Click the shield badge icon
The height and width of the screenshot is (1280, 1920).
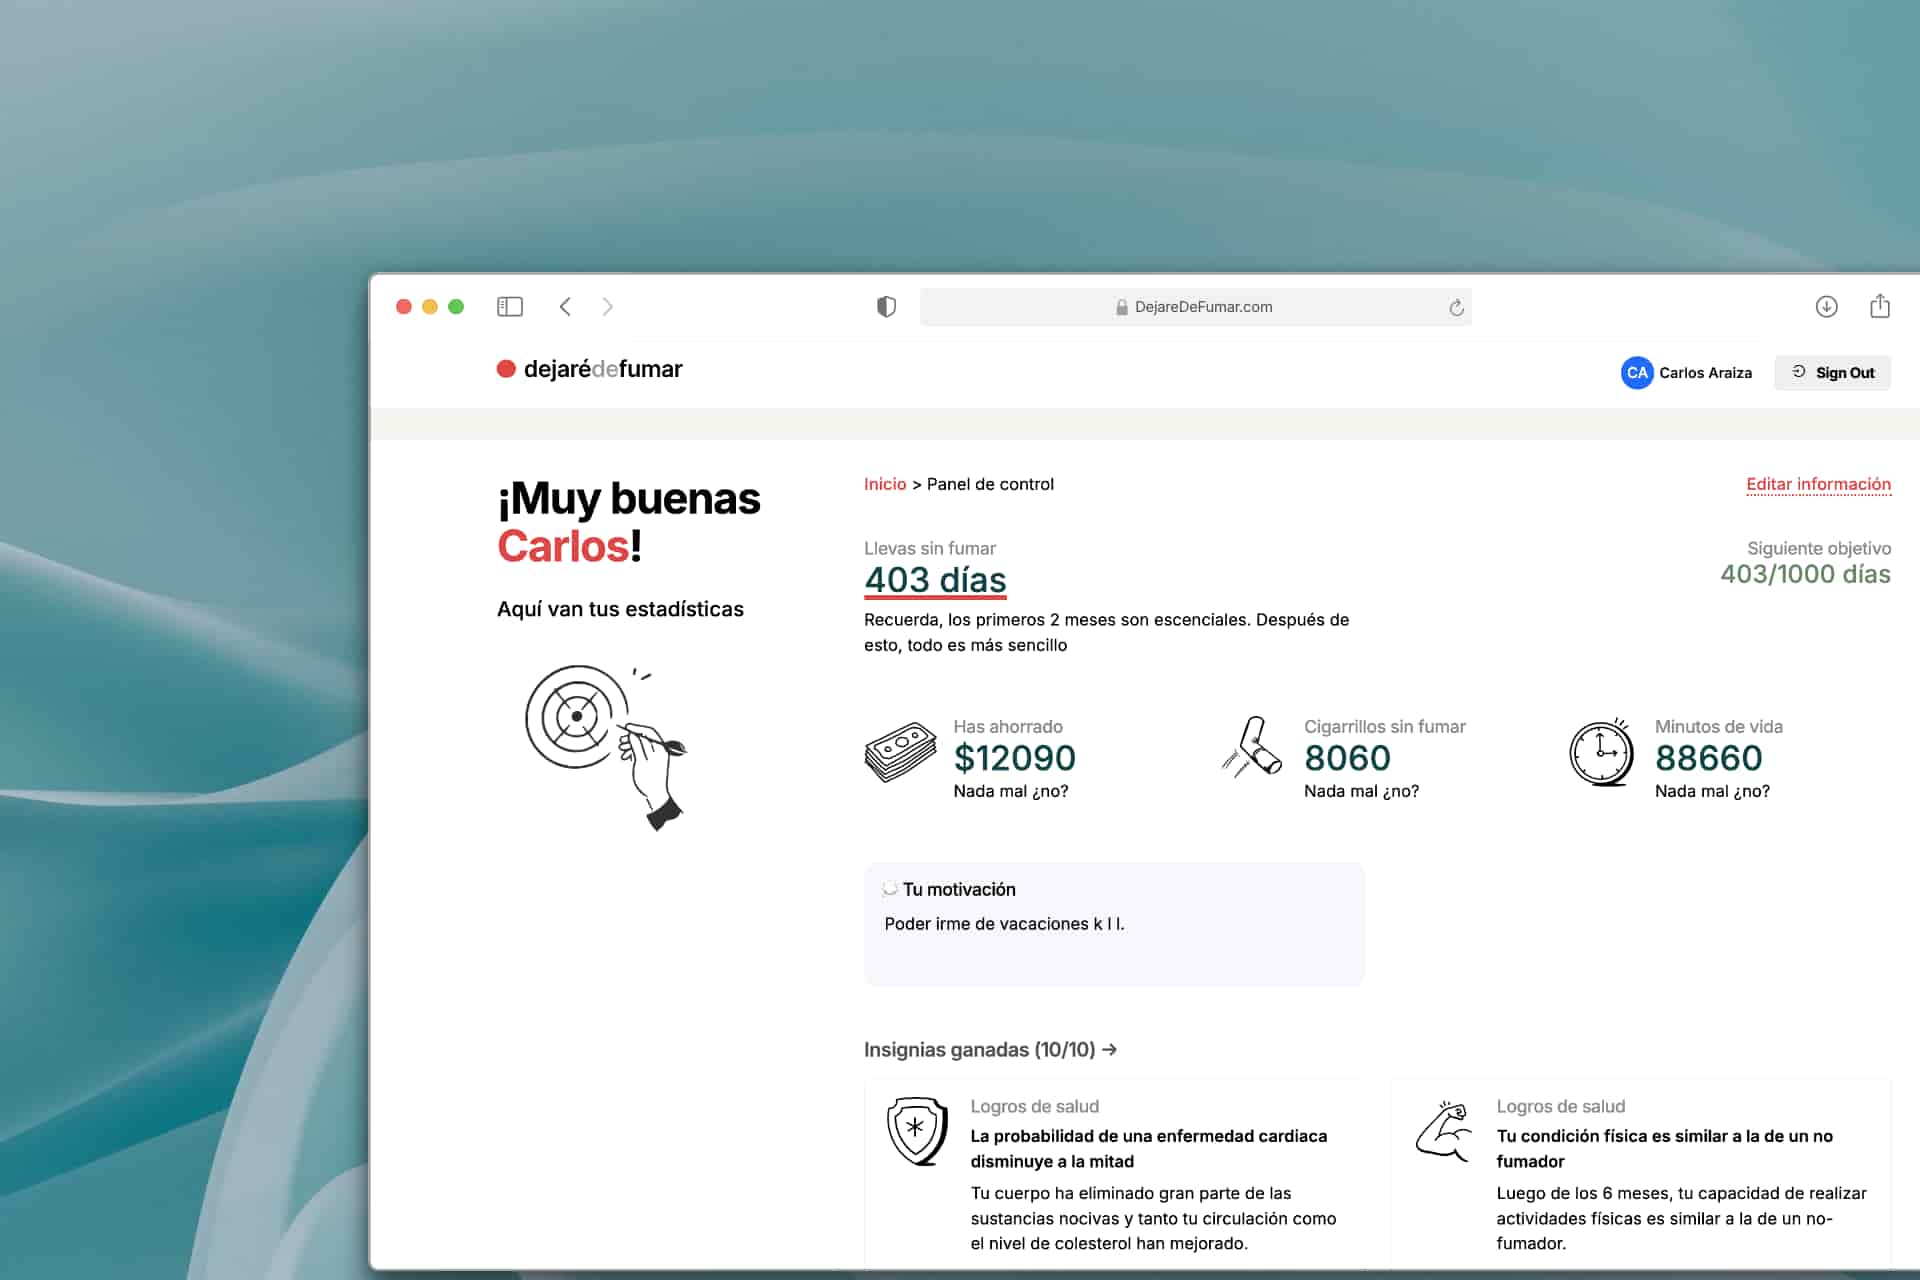[x=917, y=1131]
